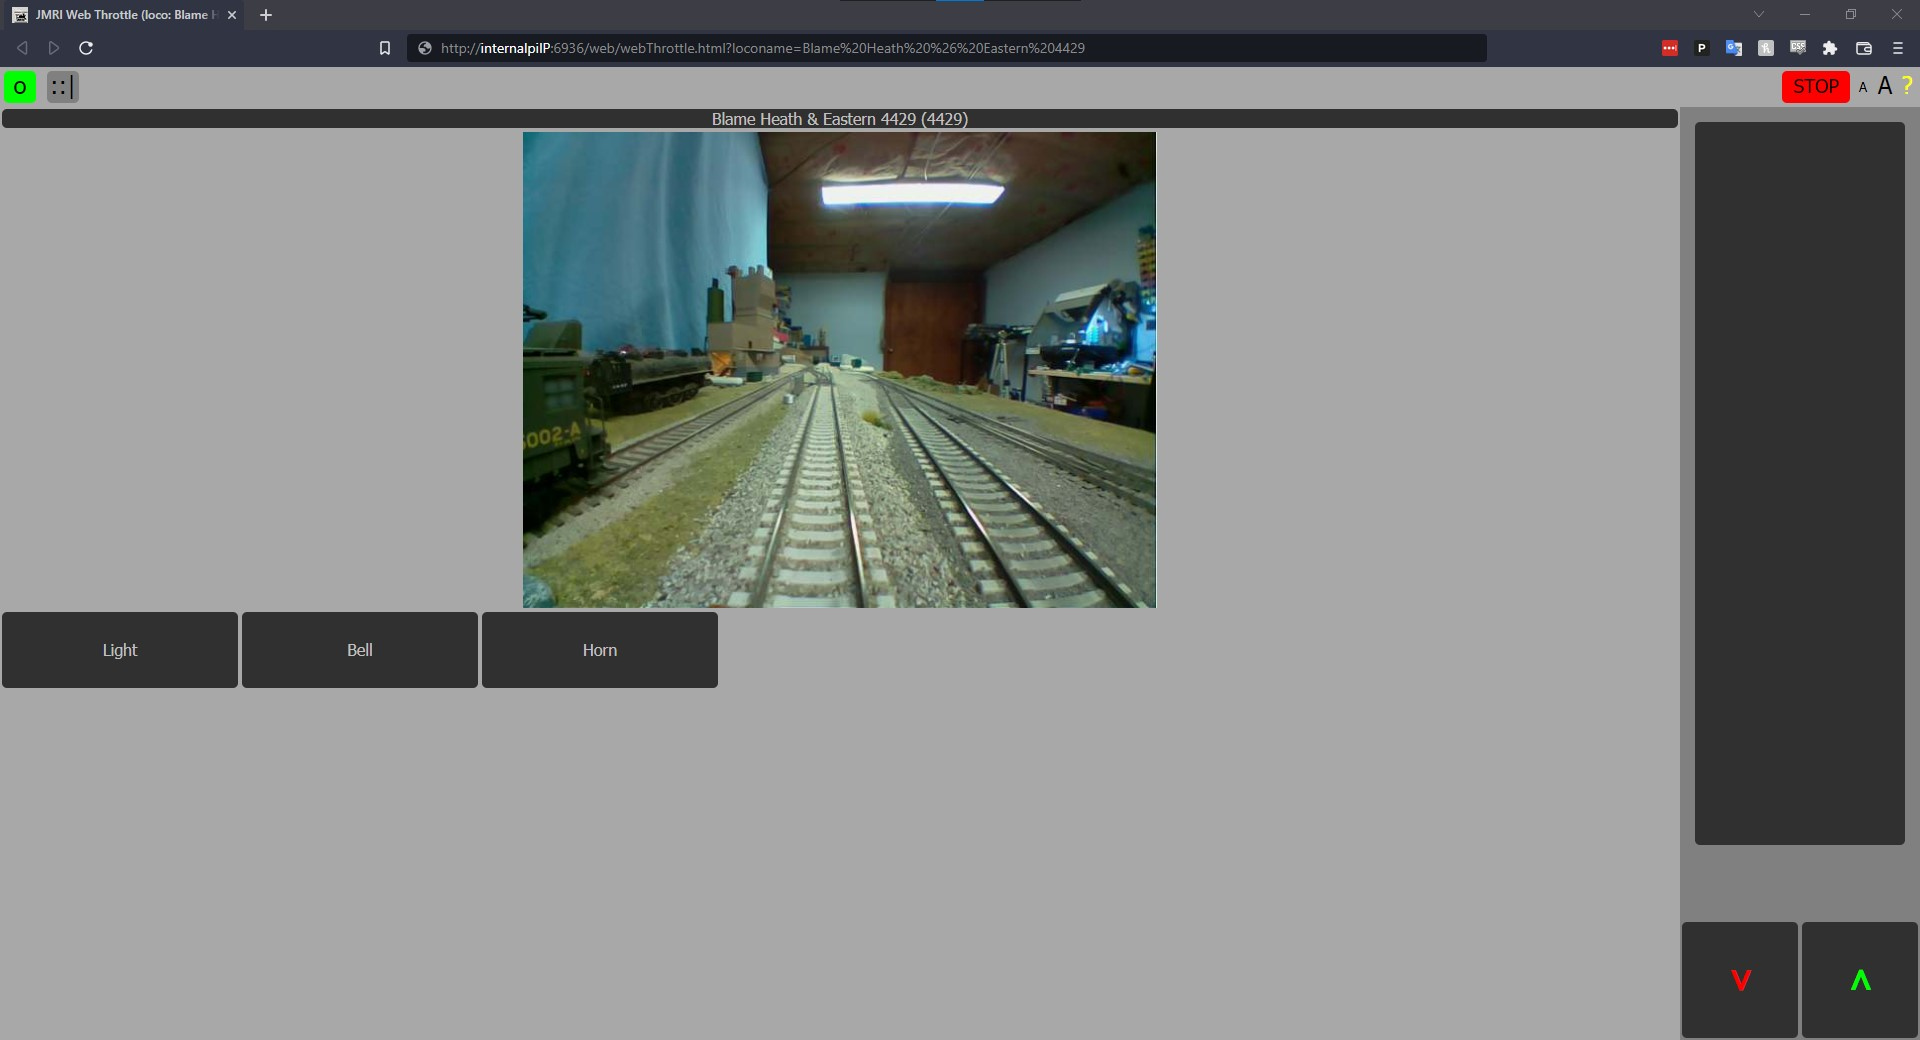
Task: Toggle the locomotive Light function
Action: click(x=120, y=650)
